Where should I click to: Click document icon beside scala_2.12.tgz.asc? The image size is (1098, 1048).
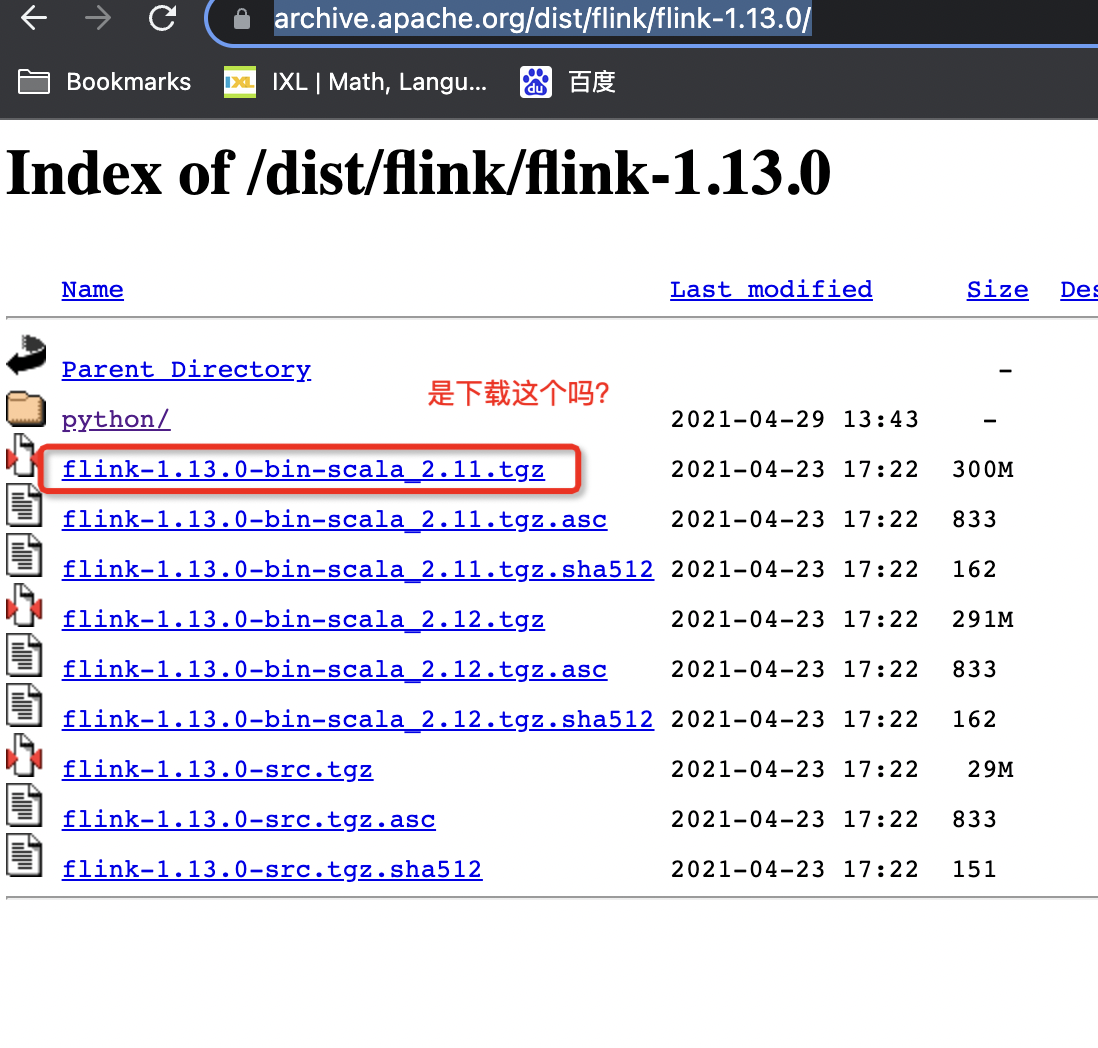(24, 655)
